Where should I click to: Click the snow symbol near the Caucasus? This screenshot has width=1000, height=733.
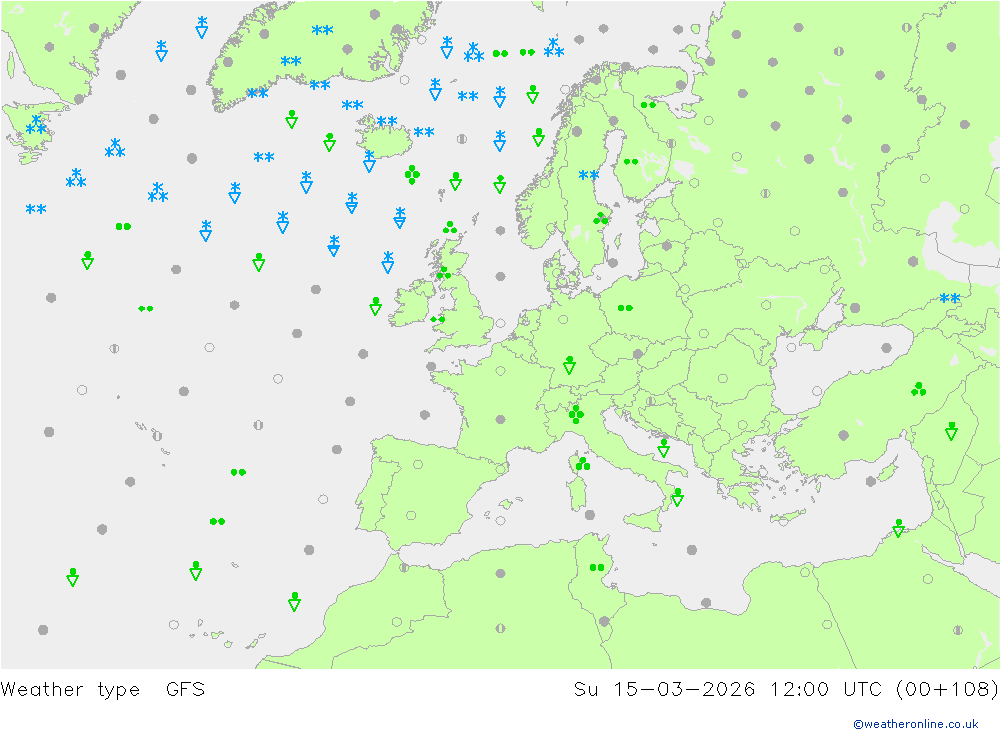tap(950, 298)
